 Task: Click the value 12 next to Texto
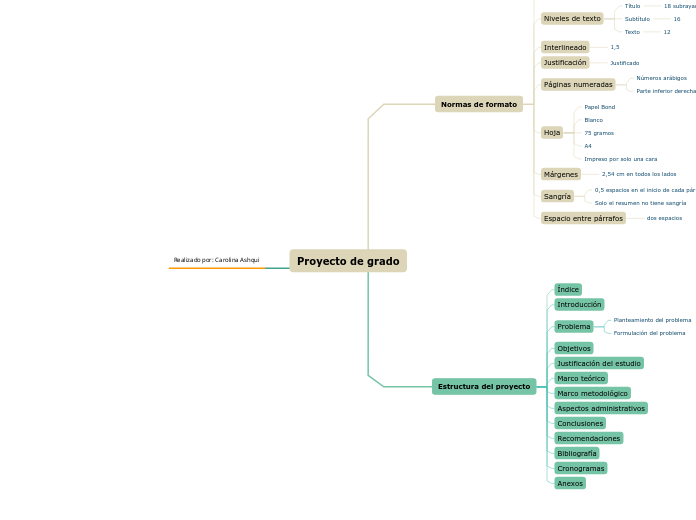[667, 32]
